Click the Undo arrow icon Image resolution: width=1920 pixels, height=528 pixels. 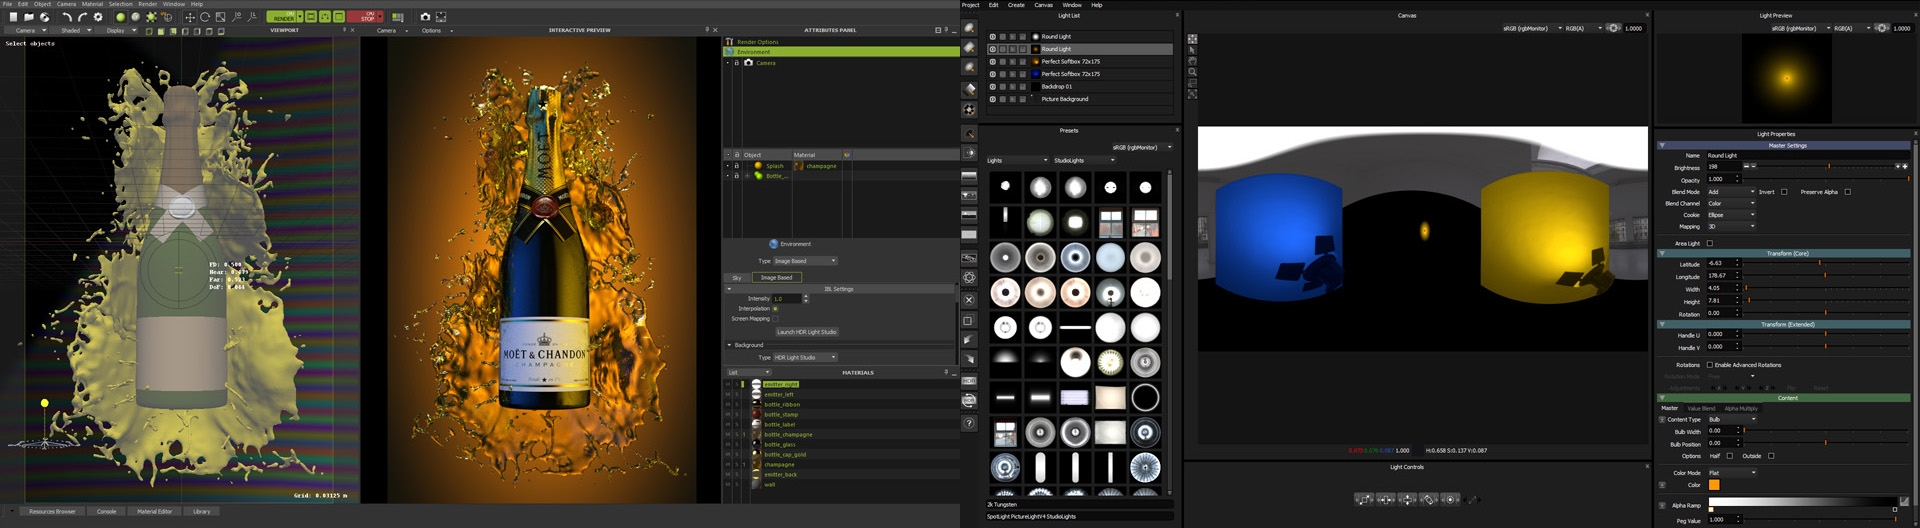coord(67,17)
